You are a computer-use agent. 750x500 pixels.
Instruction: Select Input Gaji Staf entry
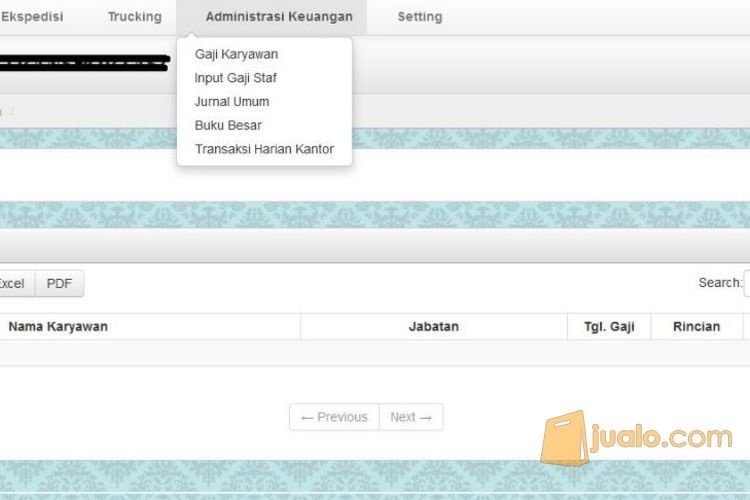(235, 78)
